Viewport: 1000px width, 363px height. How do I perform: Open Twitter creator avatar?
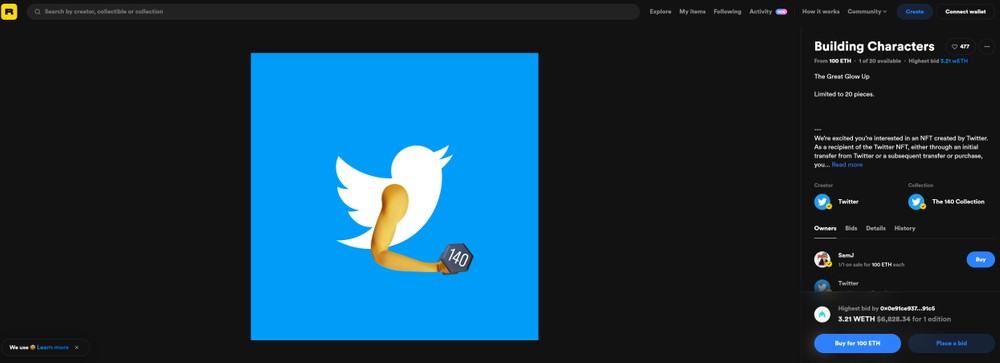823,202
